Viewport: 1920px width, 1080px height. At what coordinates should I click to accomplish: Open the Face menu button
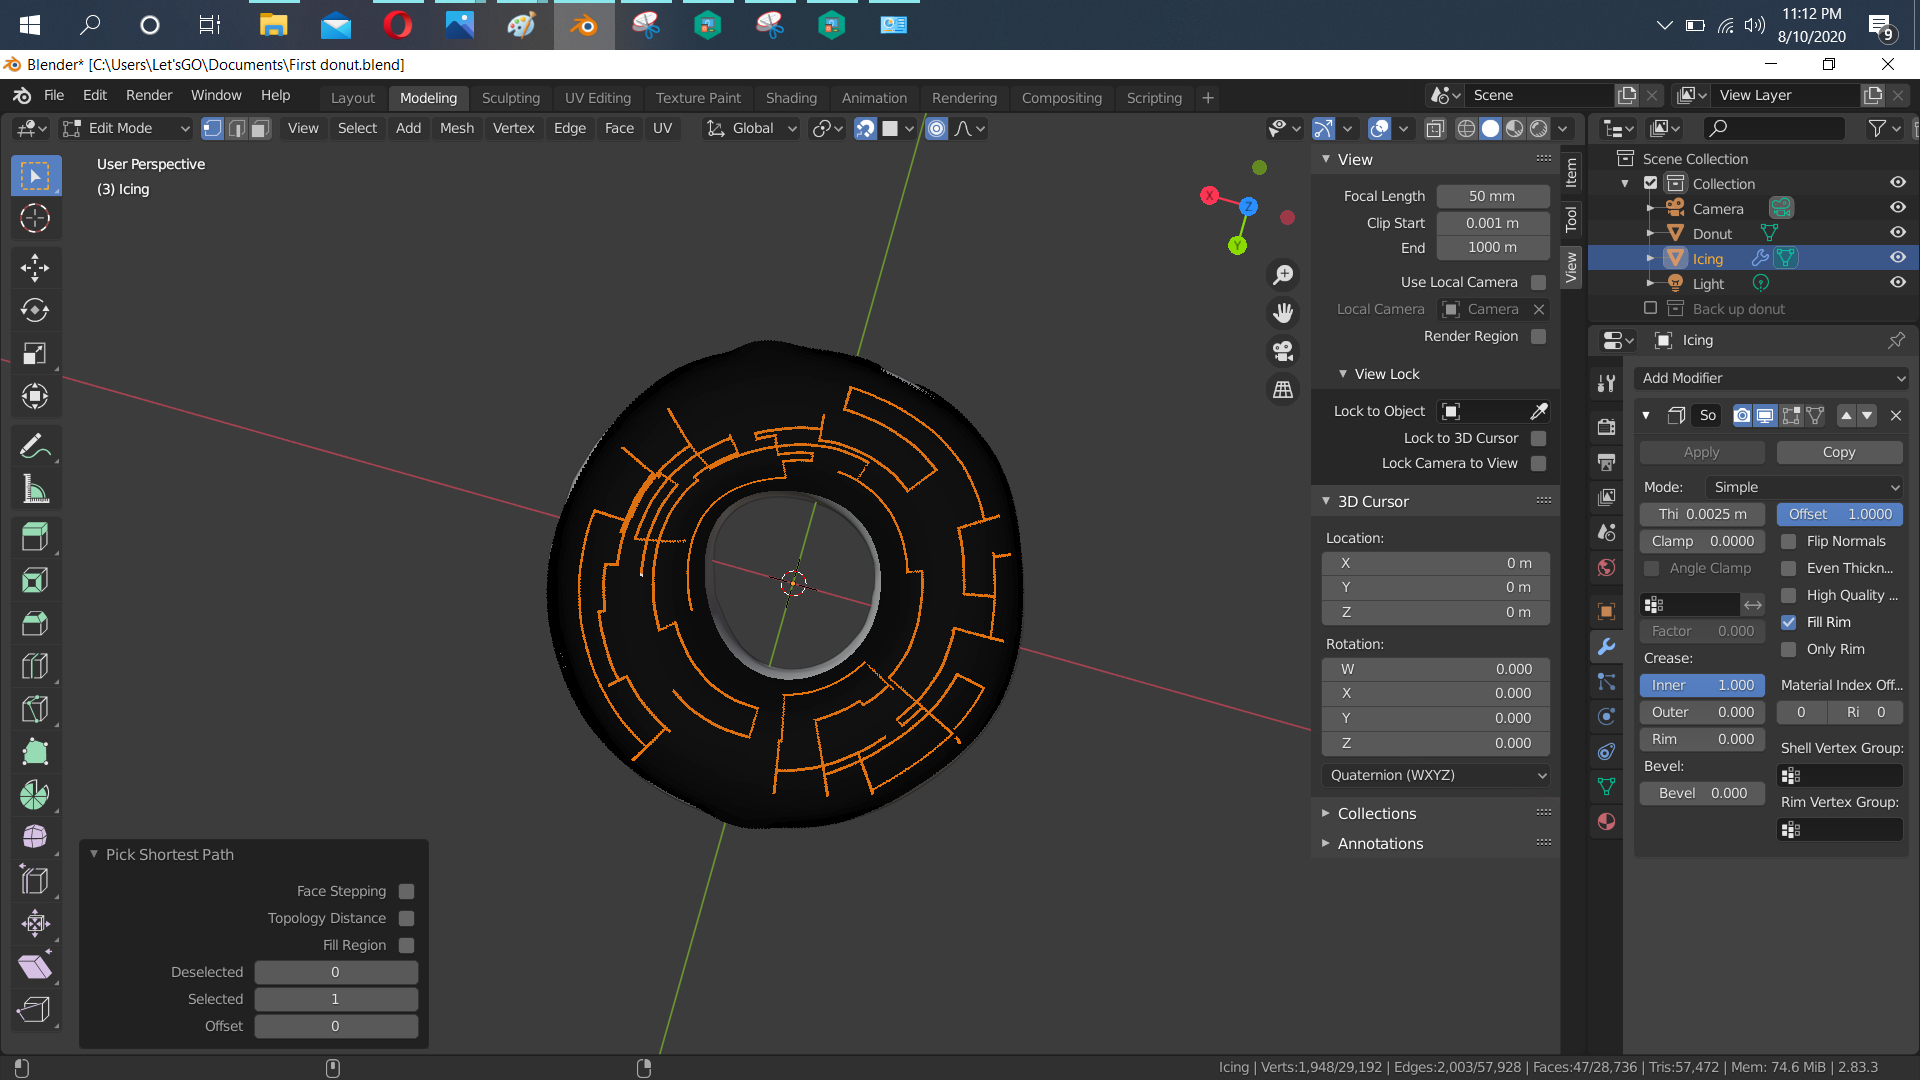coord(619,128)
